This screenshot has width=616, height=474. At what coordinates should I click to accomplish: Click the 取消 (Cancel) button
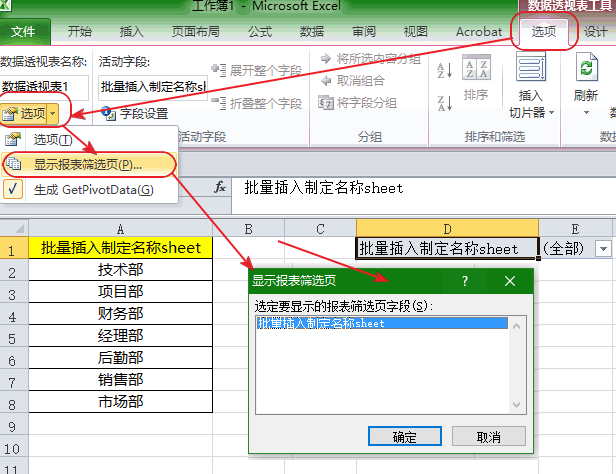click(x=487, y=437)
